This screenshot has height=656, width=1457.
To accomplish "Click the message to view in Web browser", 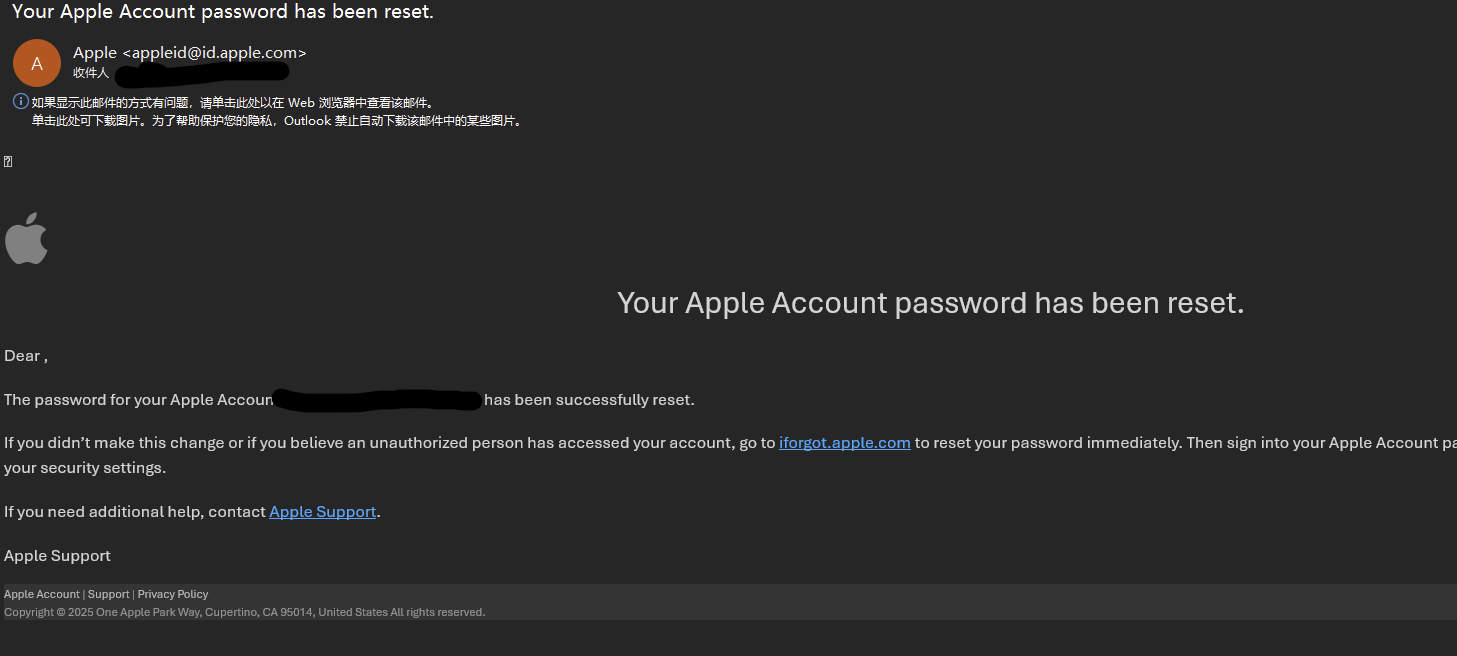I will coord(232,103).
